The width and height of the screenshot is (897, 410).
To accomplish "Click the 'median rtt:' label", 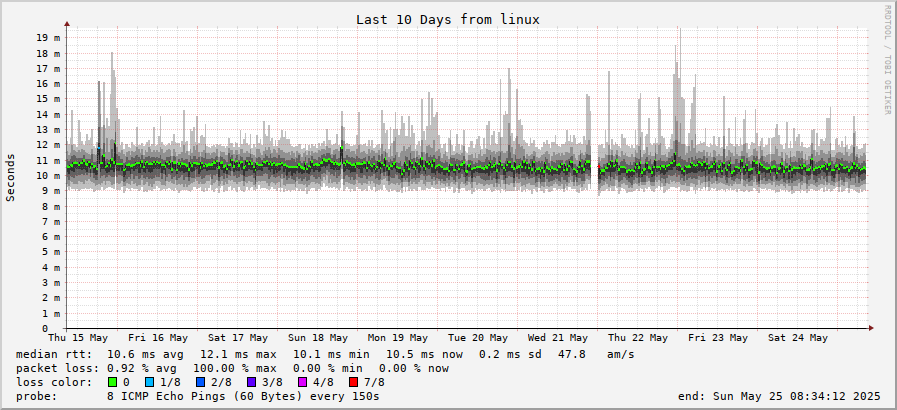I will coord(54,355).
